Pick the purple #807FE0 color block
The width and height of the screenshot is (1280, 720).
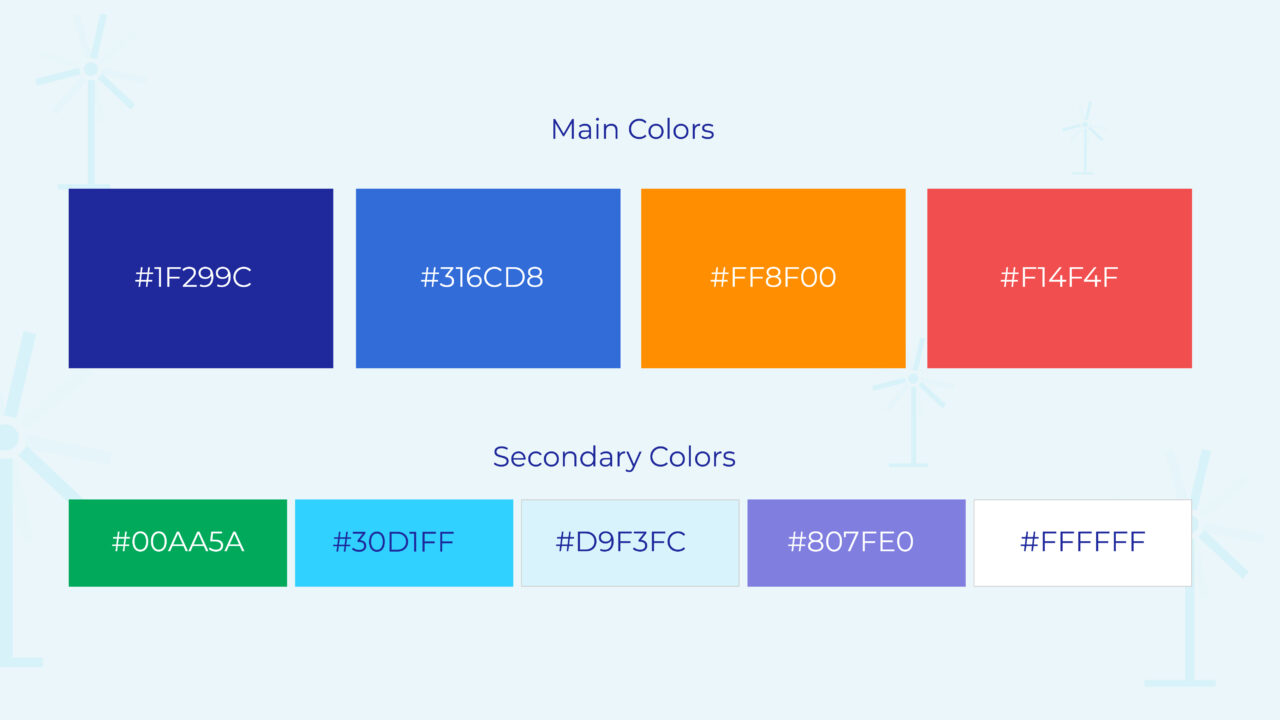point(856,543)
